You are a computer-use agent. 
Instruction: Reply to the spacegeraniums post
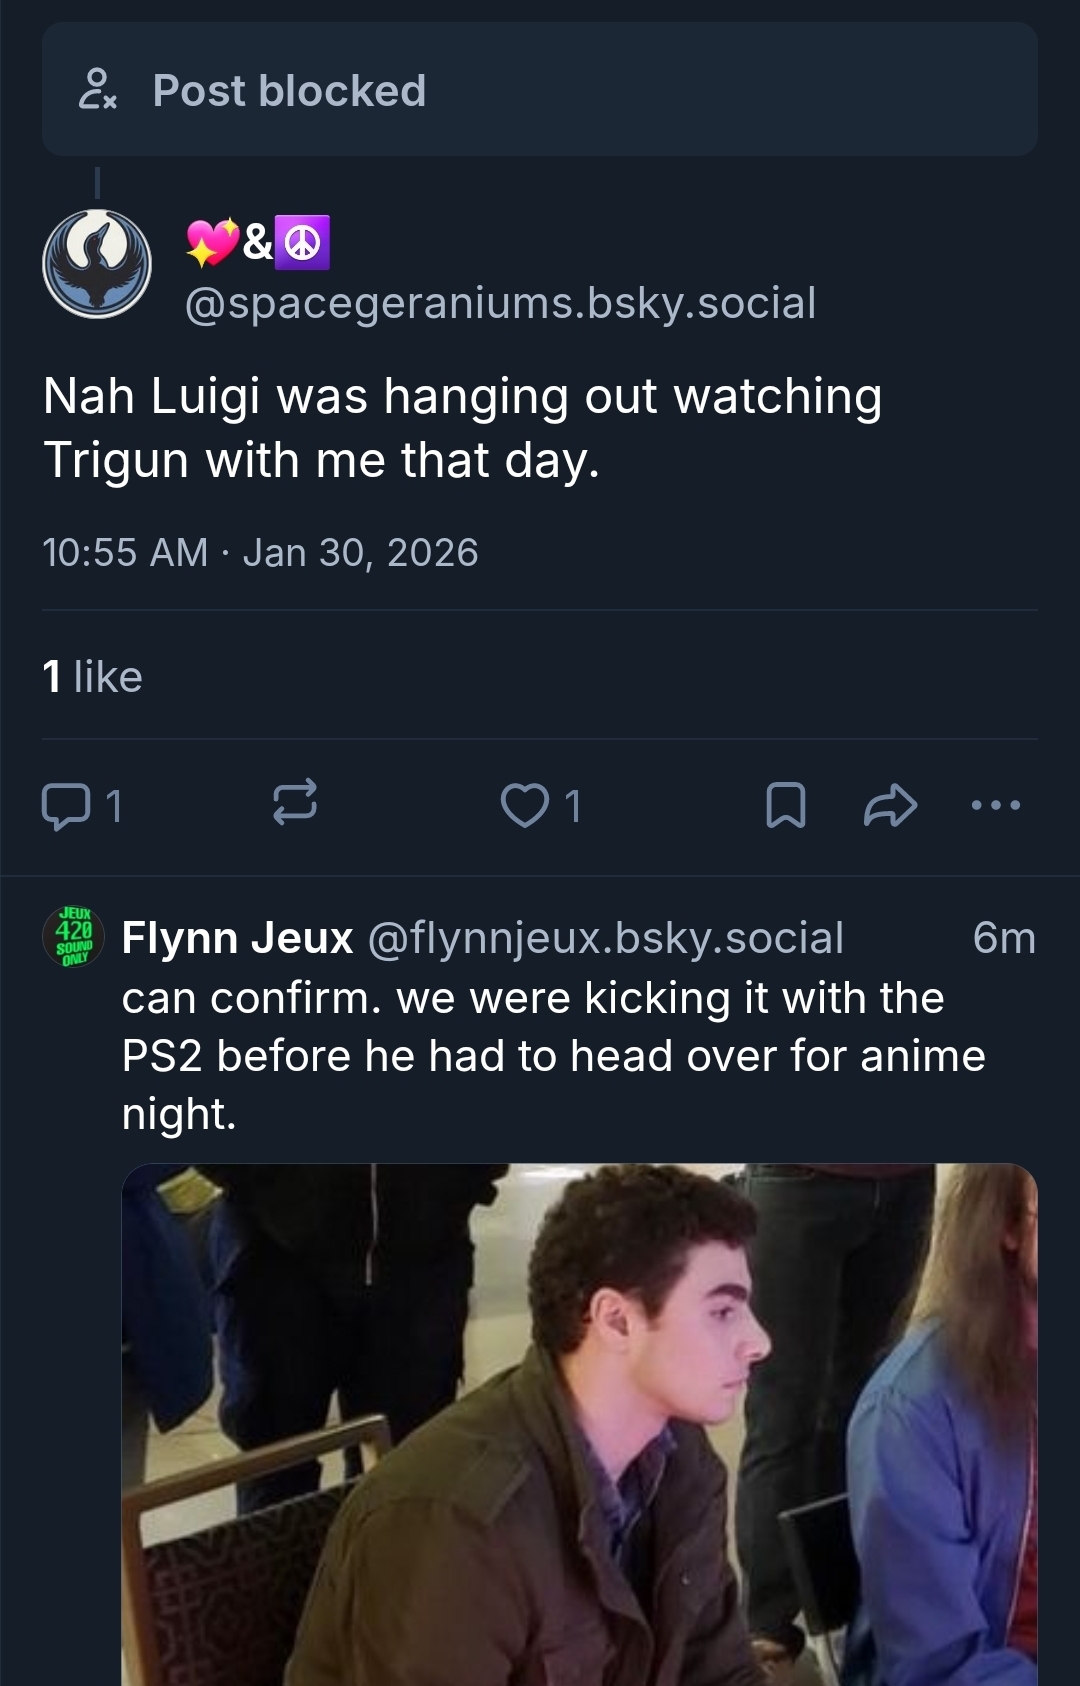66,806
